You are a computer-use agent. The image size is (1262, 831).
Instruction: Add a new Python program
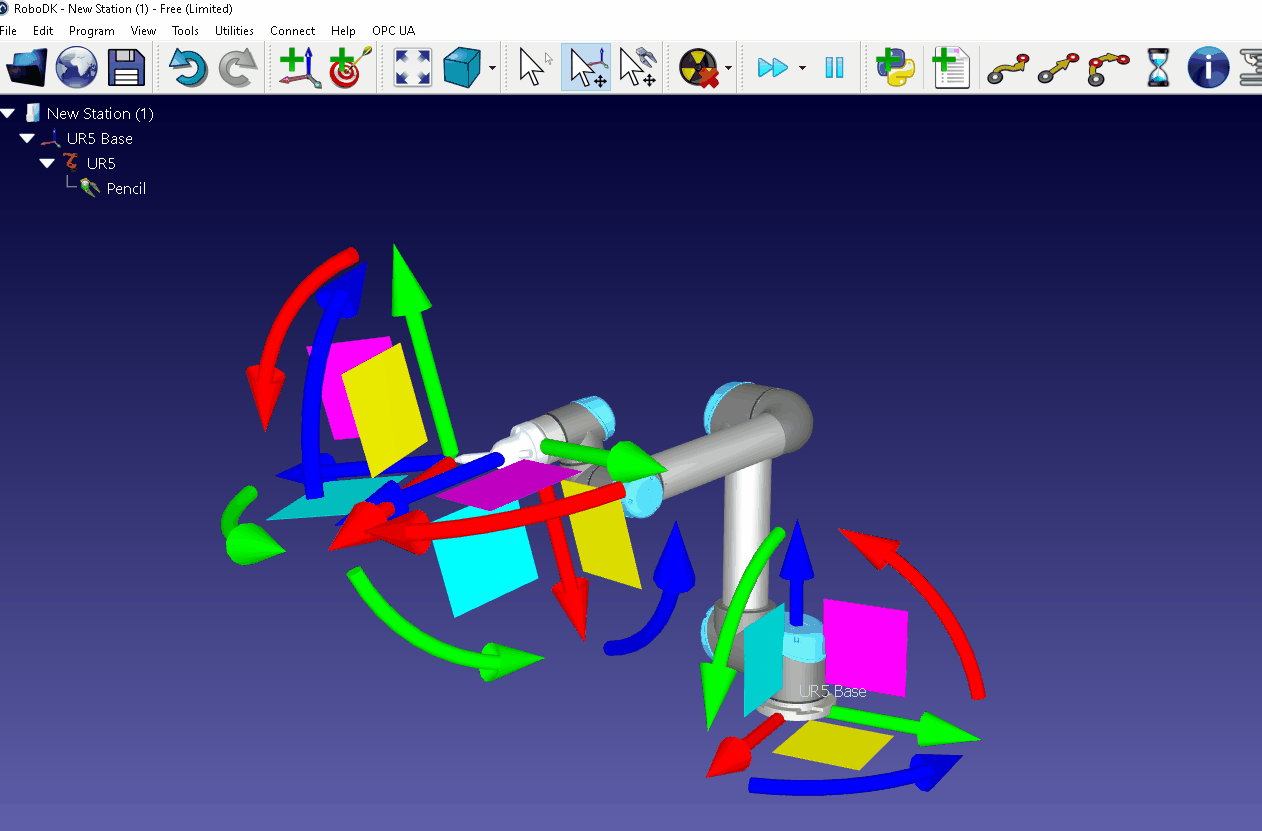pyautogui.click(x=895, y=68)
